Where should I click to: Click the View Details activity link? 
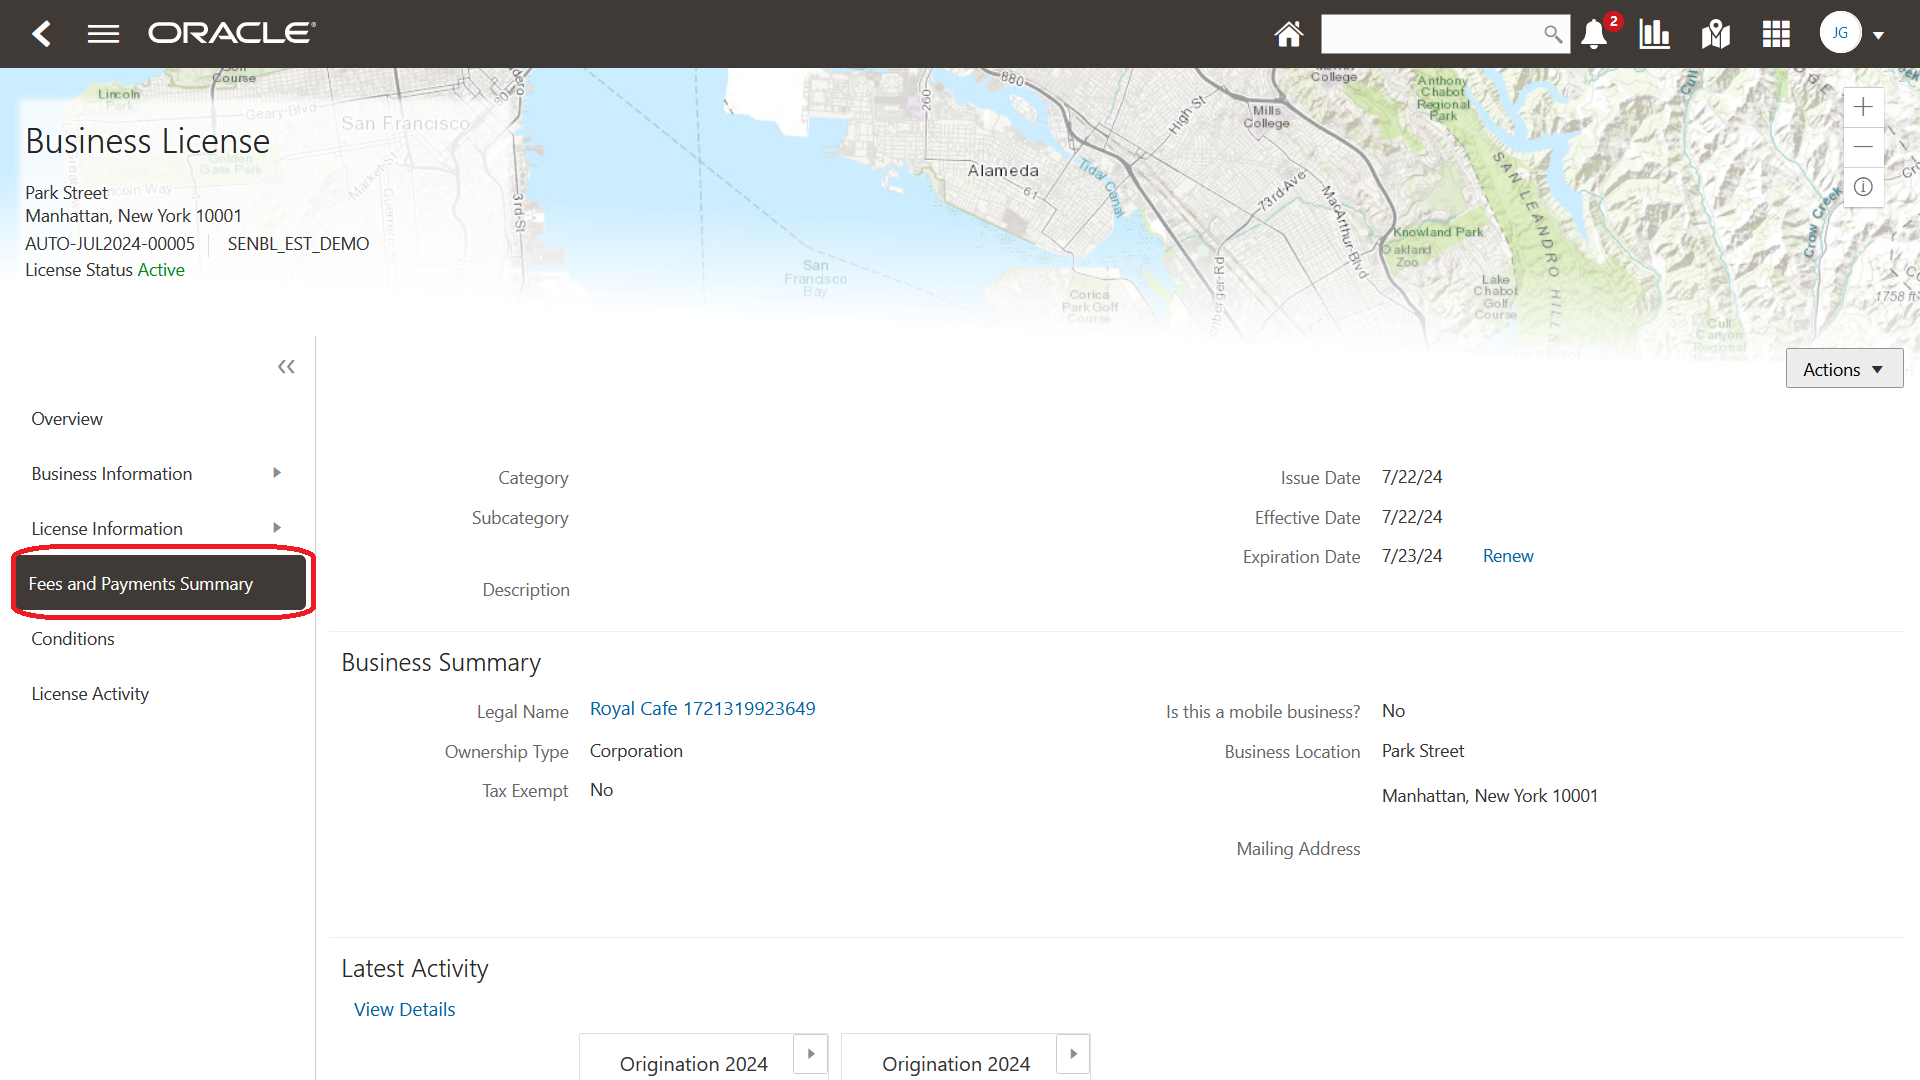pos(404,1009)
